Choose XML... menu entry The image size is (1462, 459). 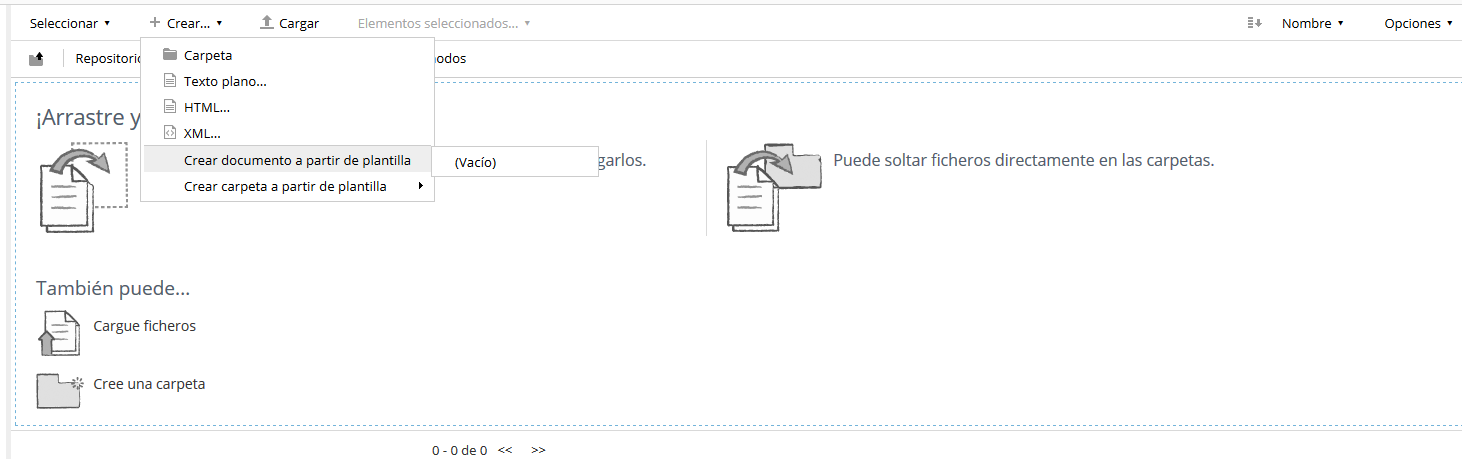click(x=288, y=133)
